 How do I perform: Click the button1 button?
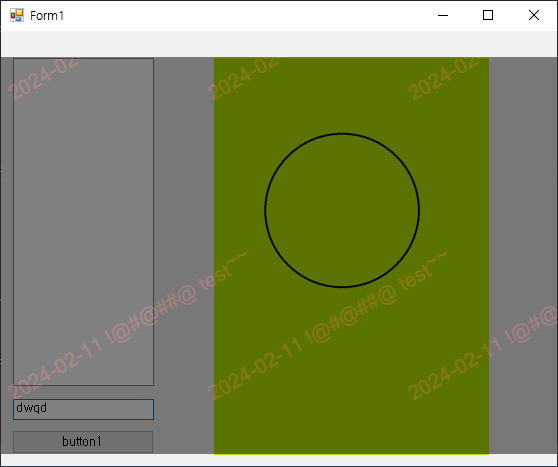pos(83,442)
